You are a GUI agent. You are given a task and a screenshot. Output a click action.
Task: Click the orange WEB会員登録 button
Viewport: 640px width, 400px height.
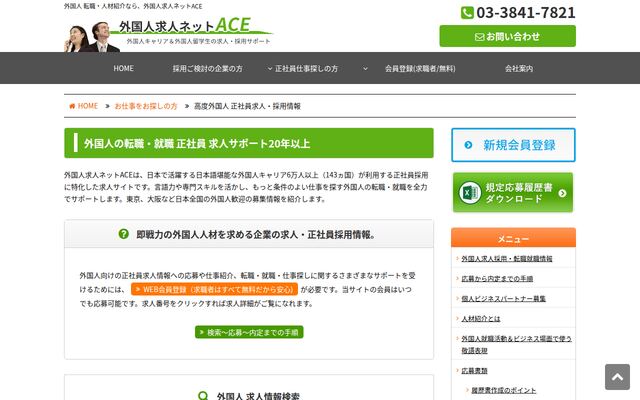214,289
